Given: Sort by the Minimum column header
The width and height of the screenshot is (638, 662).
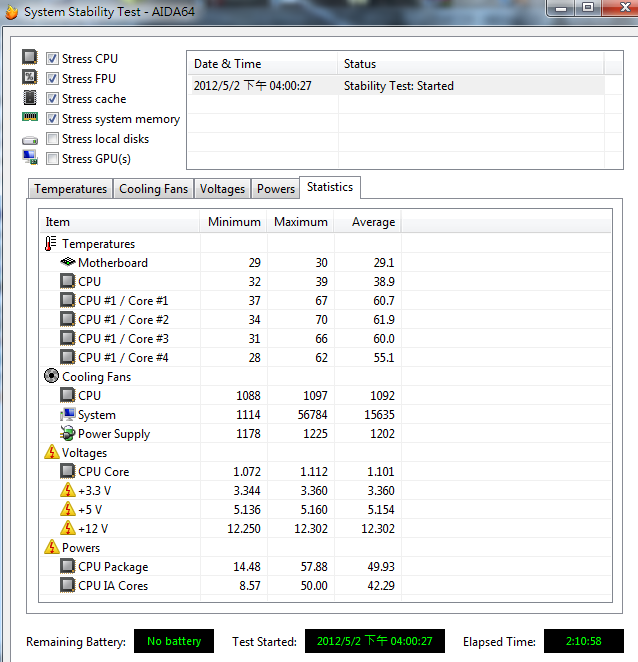Looking at the screenshot, I should coord(233,222).
